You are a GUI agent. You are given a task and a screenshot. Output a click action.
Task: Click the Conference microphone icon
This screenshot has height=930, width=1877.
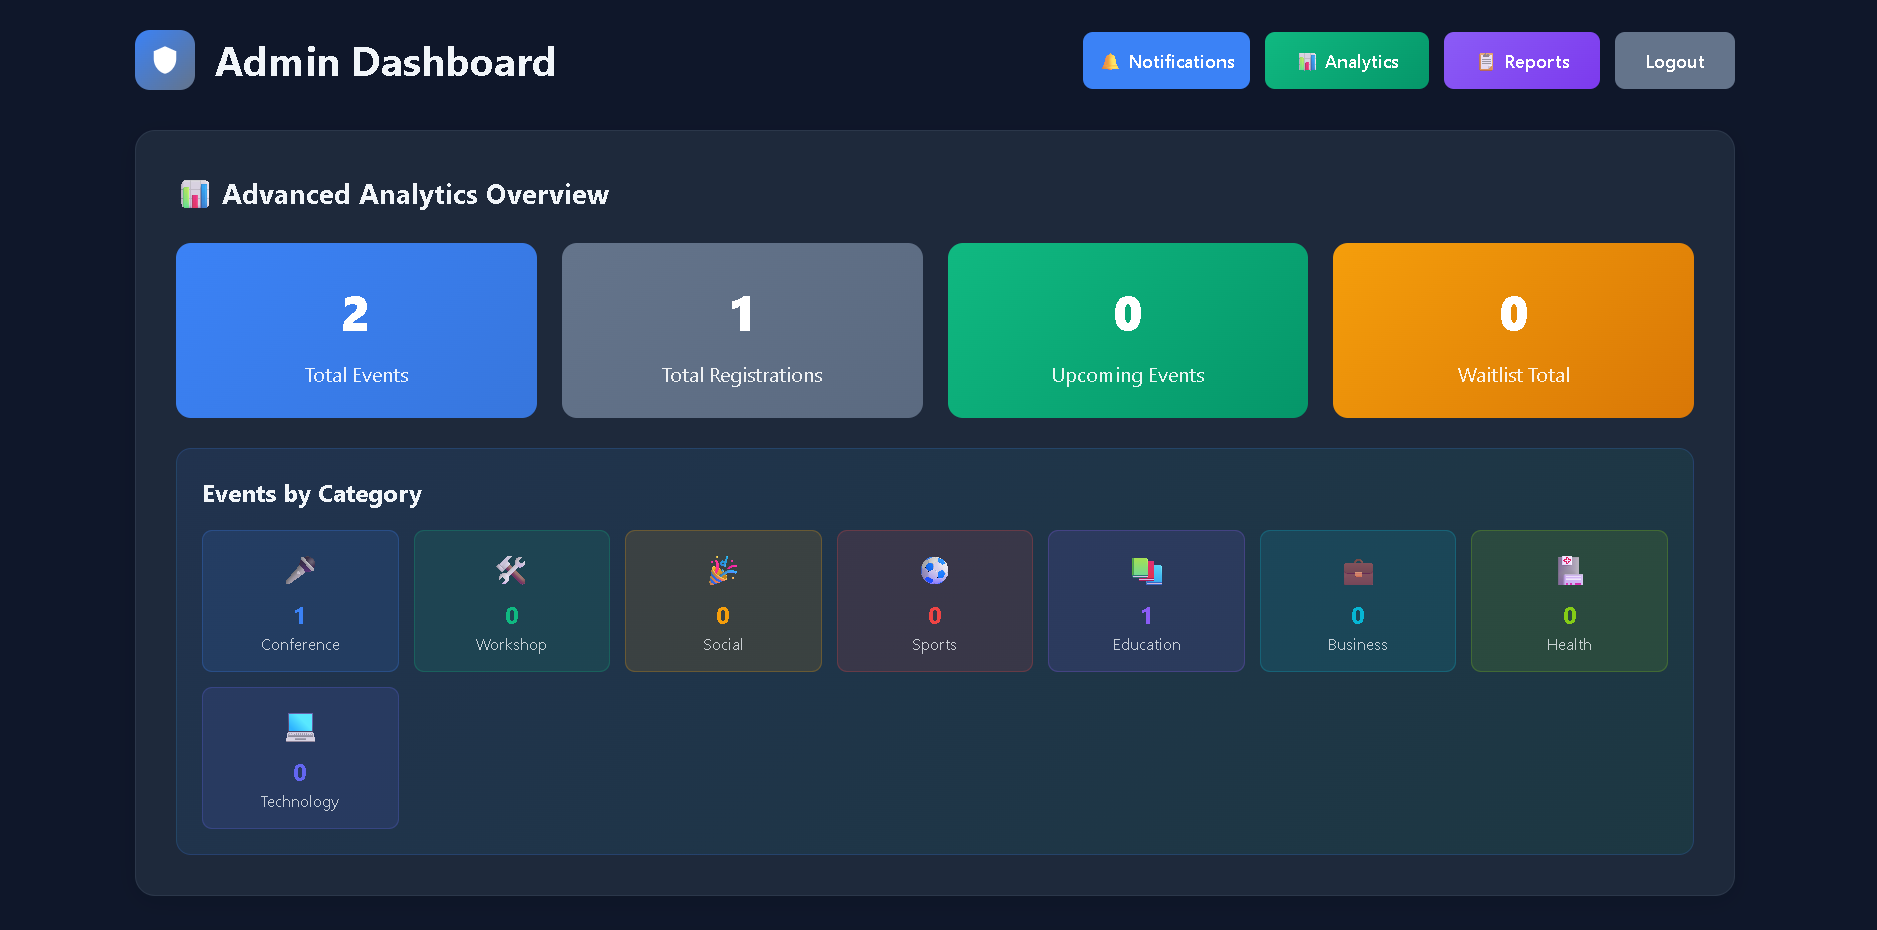(300, 570)
